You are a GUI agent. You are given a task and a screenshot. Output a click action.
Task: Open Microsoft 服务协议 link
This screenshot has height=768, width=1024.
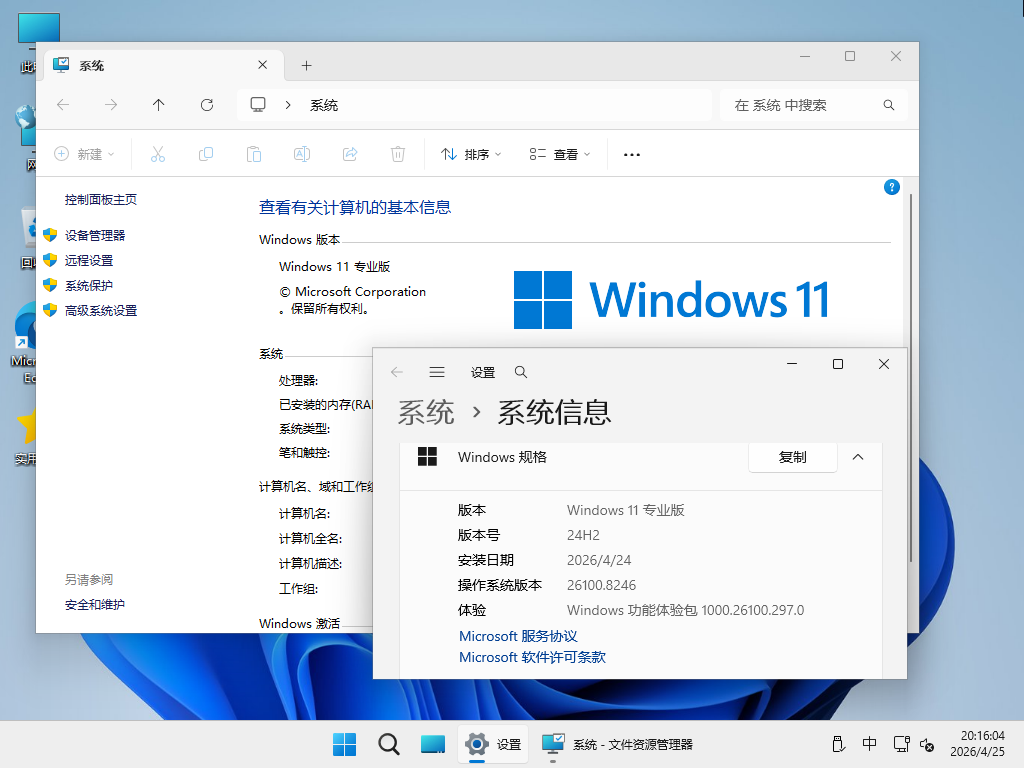[x=518, y=636]
